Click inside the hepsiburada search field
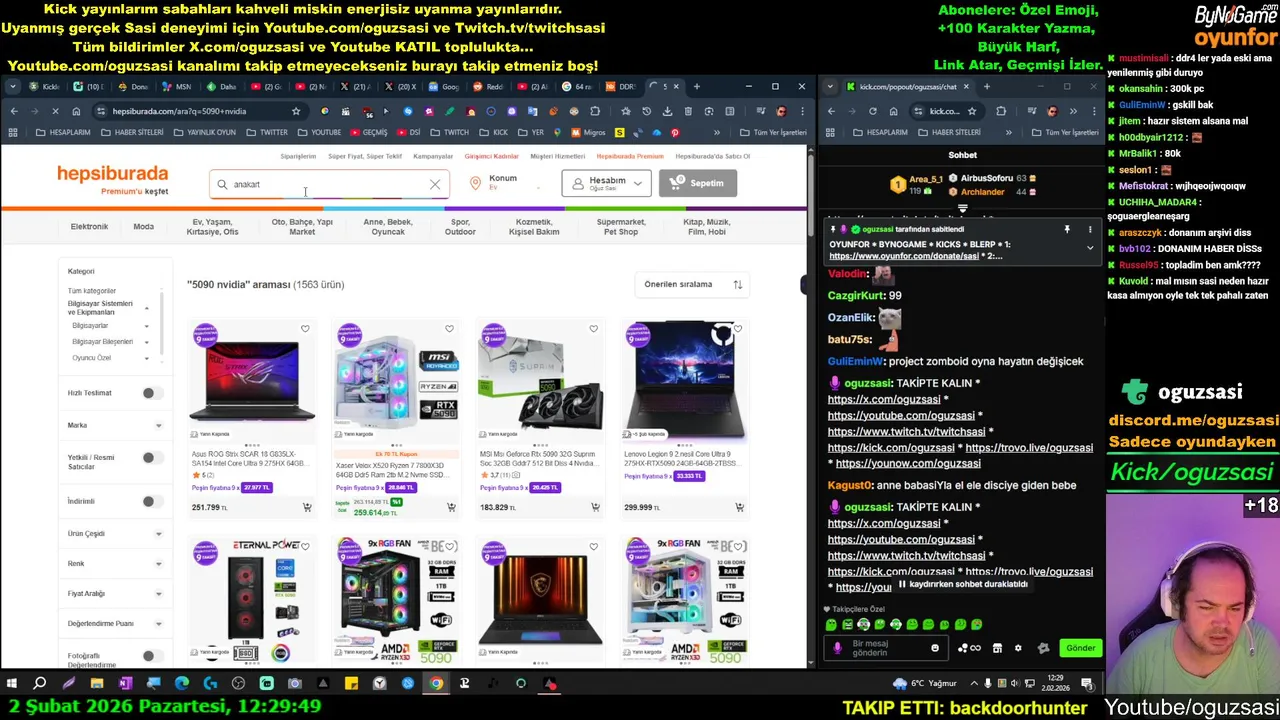The height and width of the screenshot is (720, 1280). (330, 184)
